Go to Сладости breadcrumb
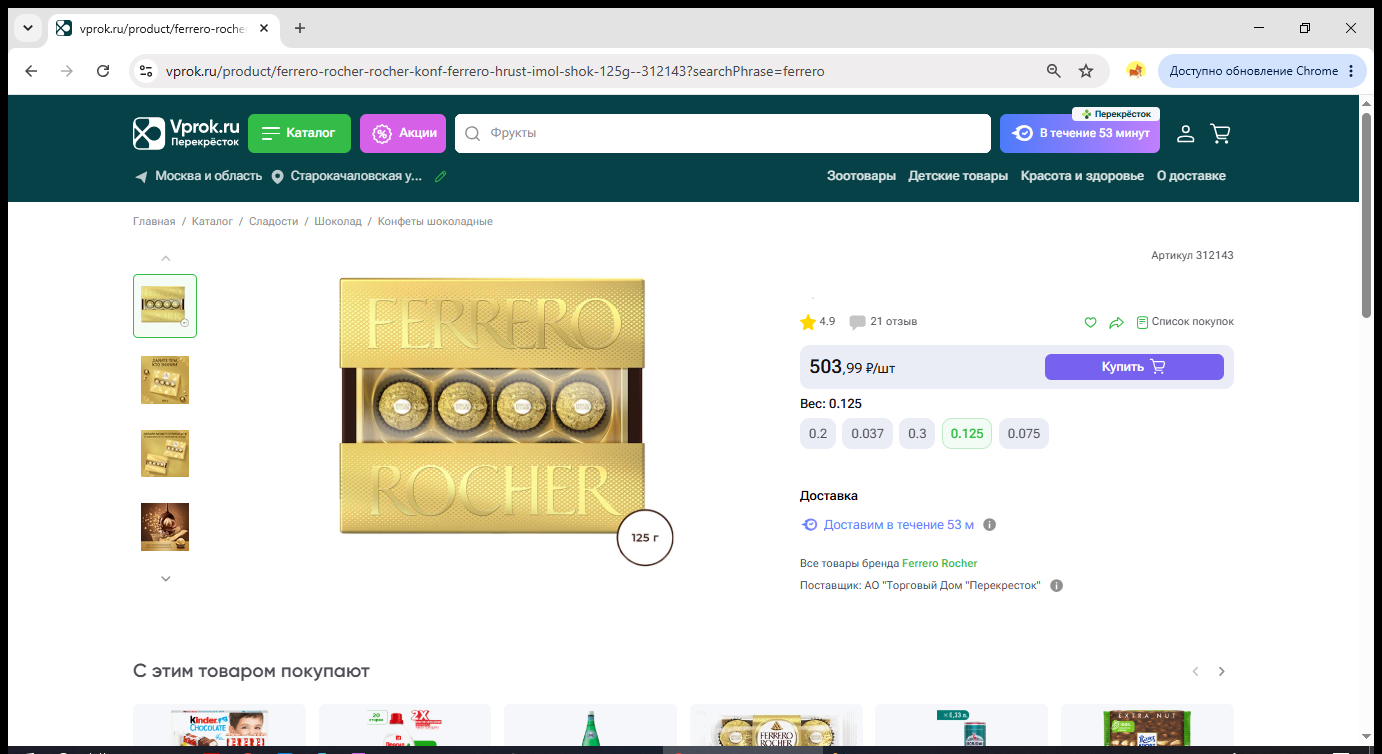The width and height of the screenshot is (1382, 754). [273, 221]
